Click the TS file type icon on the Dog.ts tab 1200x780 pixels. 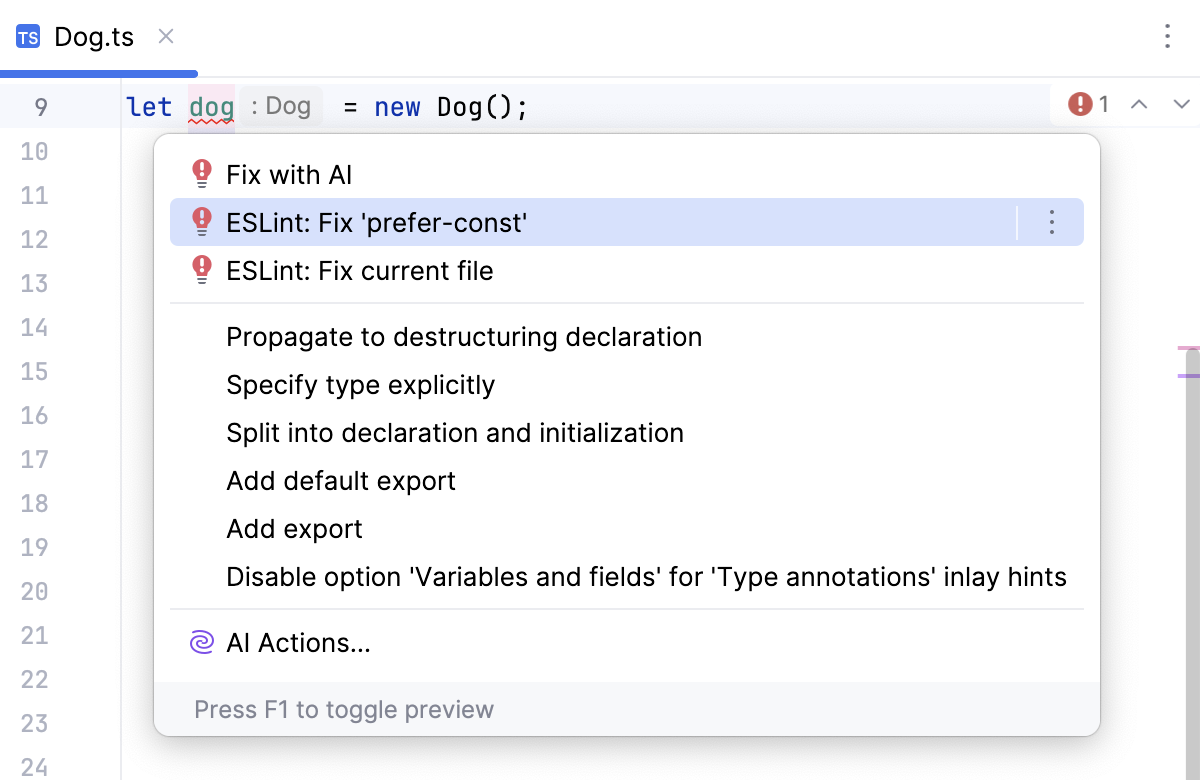pyautogui.click(x=27, y=36)
